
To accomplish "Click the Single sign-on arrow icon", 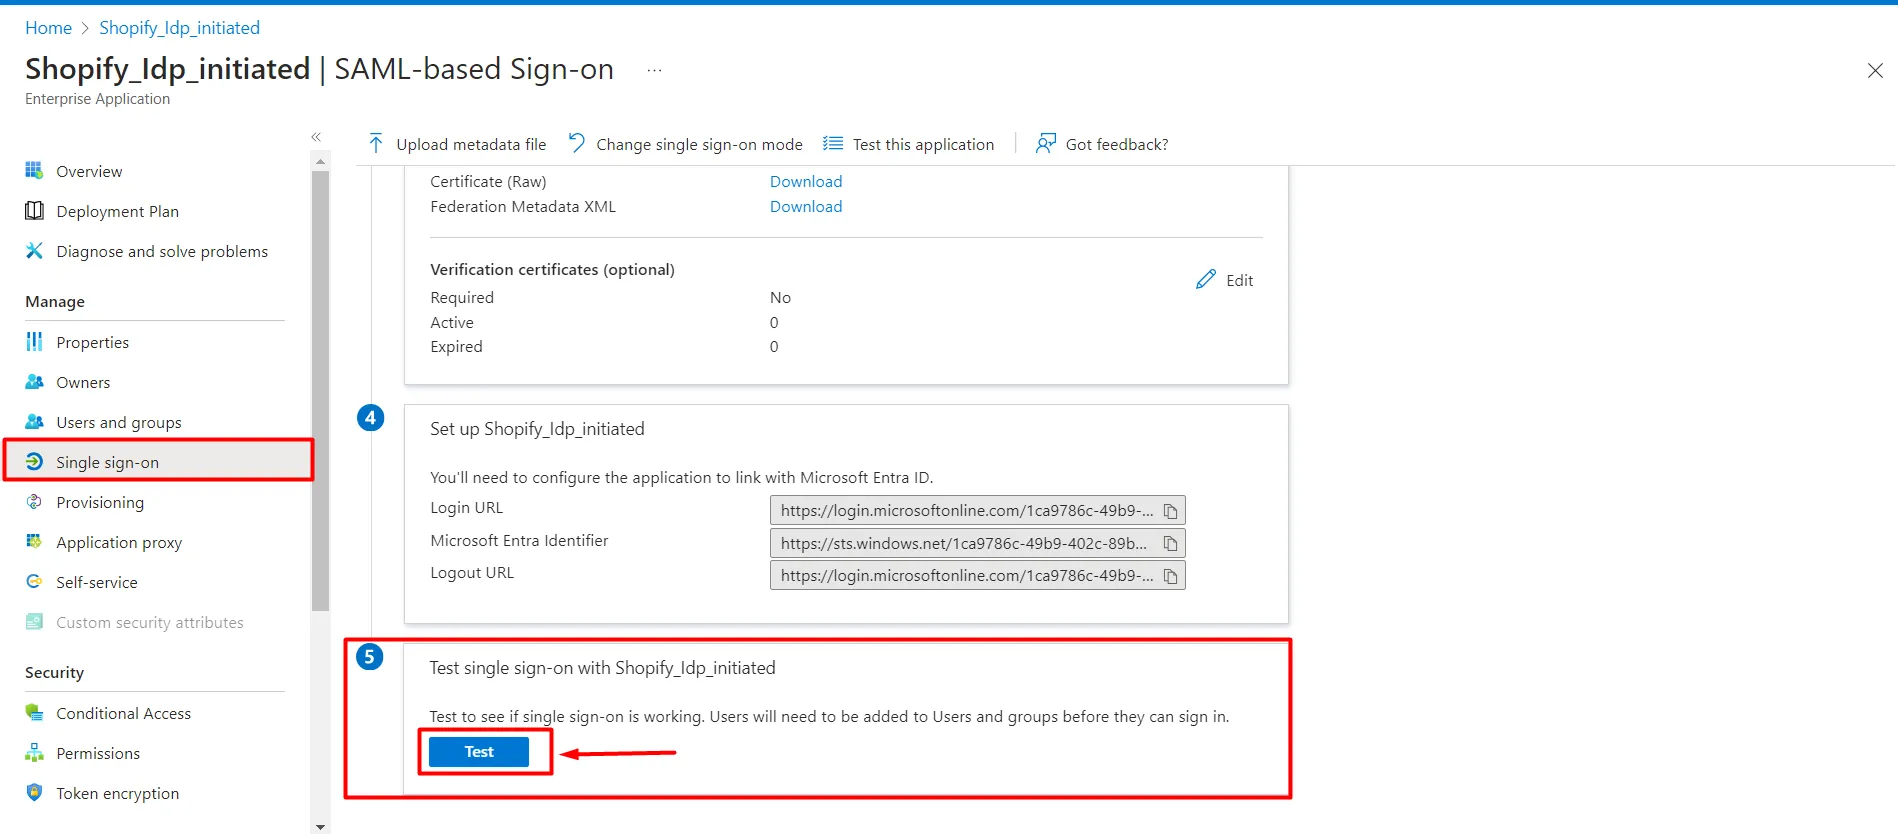I will click(x=34, y=462).
